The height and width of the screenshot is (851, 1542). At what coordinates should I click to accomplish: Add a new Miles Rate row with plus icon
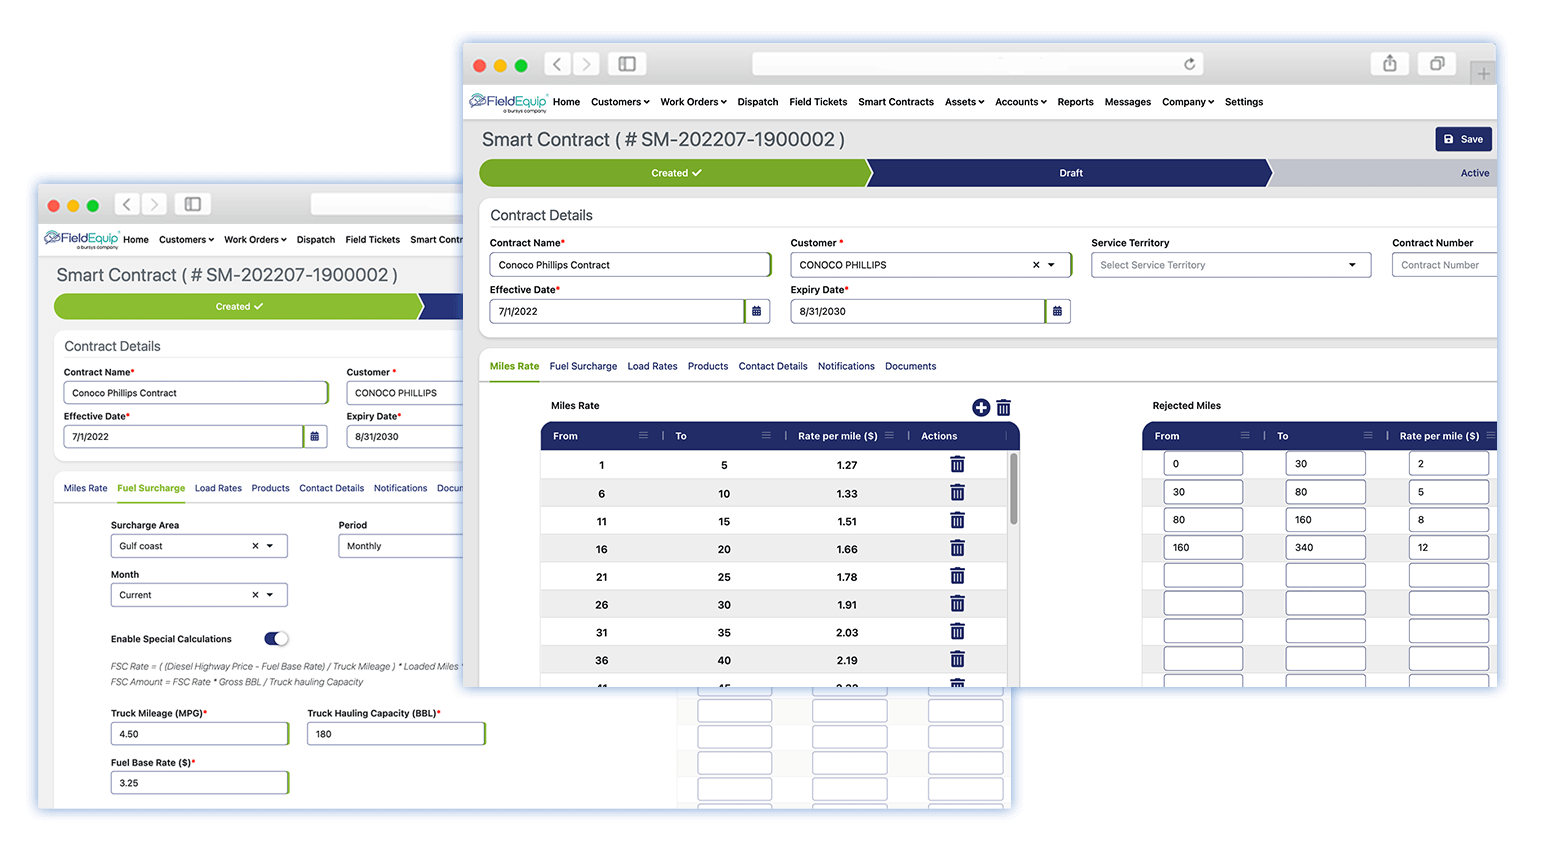(981, 408)
